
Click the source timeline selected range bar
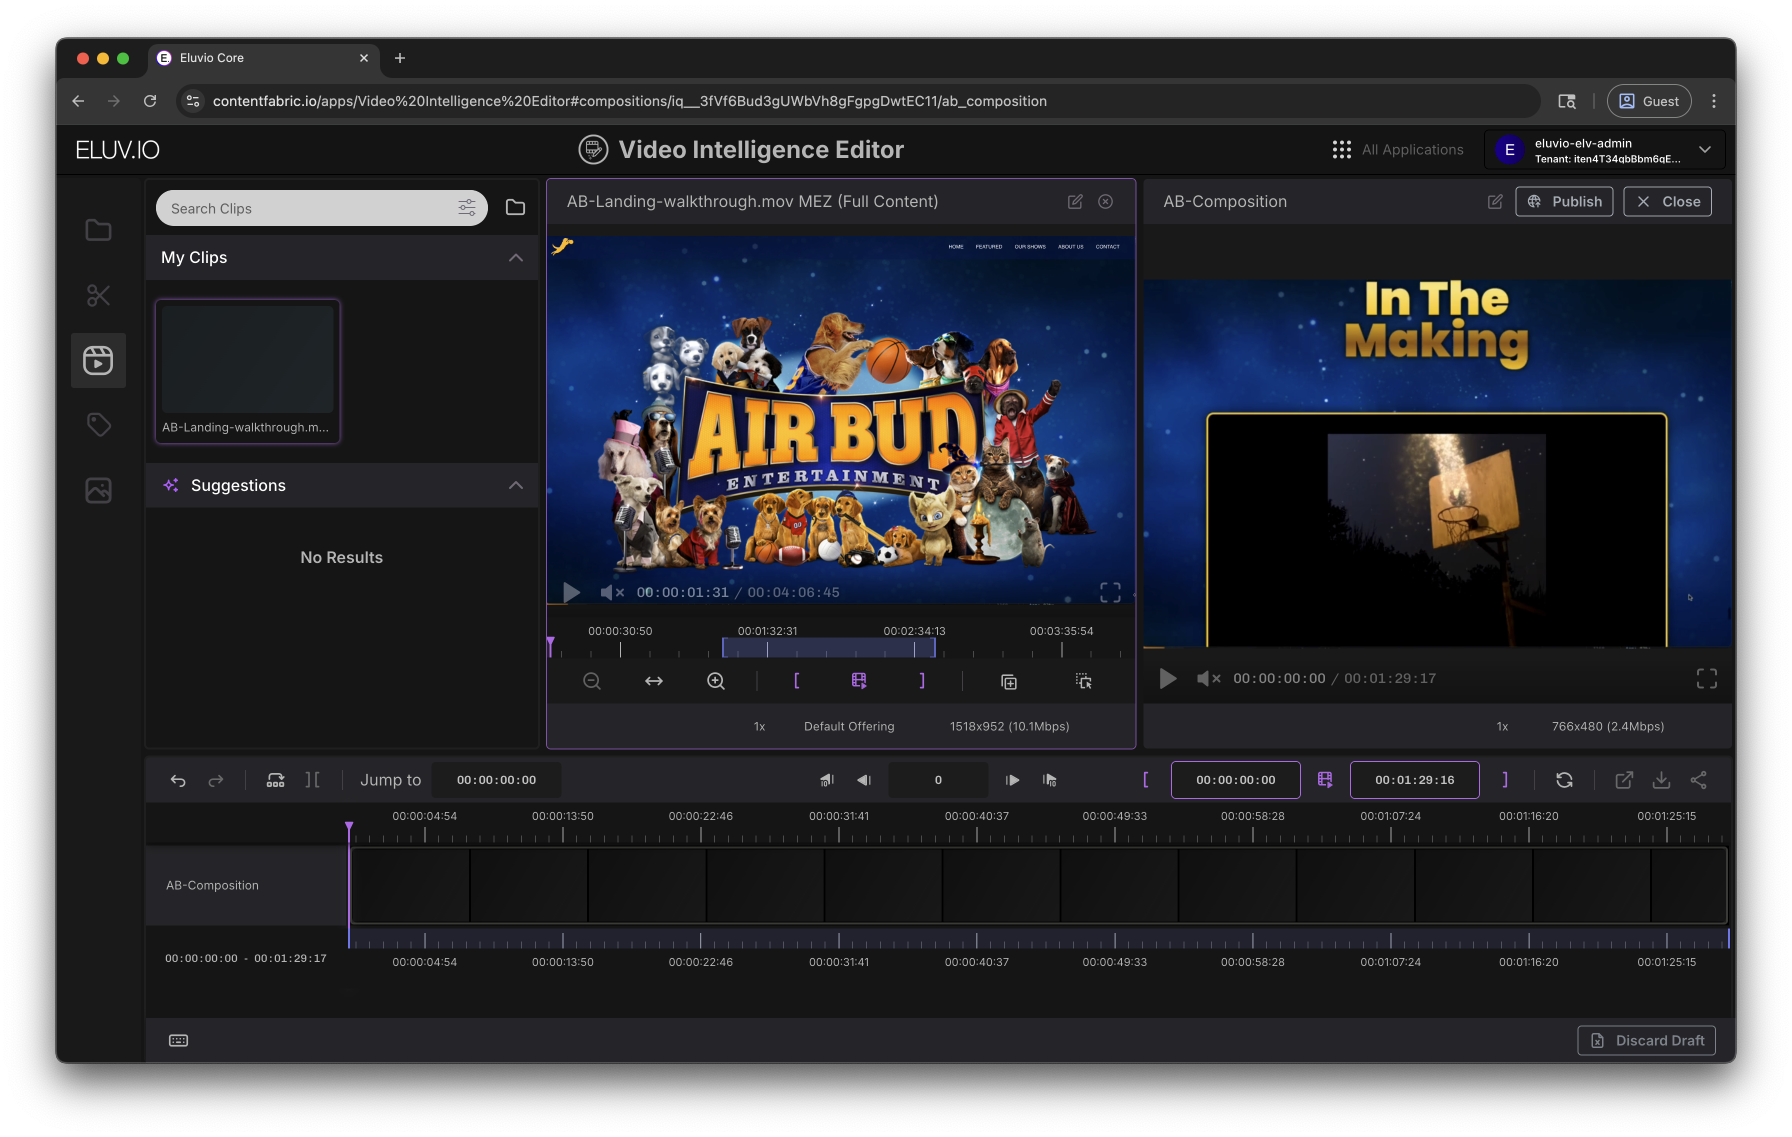click(829, 647)
